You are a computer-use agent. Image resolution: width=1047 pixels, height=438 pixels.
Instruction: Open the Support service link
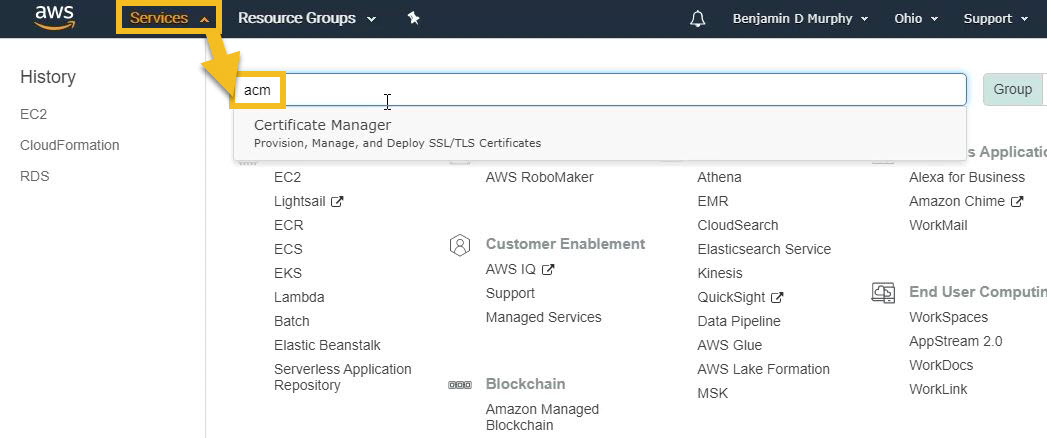(x=510, y=293)
